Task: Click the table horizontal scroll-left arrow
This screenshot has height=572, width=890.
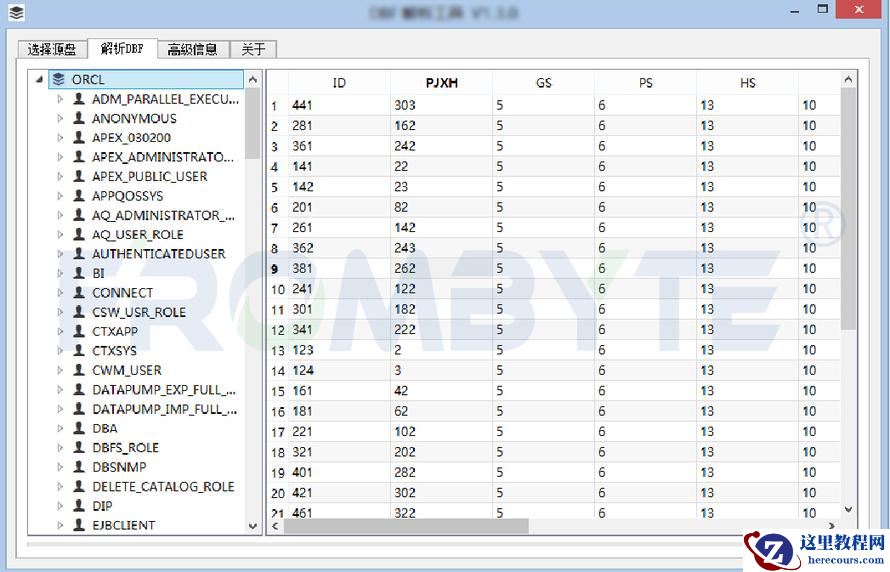Action: tap(275, 526)
